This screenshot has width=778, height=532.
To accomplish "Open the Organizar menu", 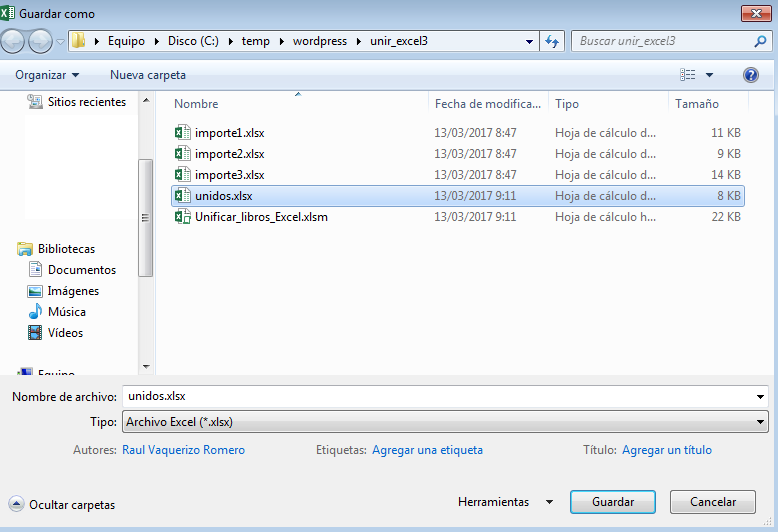I will (x=47, y=75).
